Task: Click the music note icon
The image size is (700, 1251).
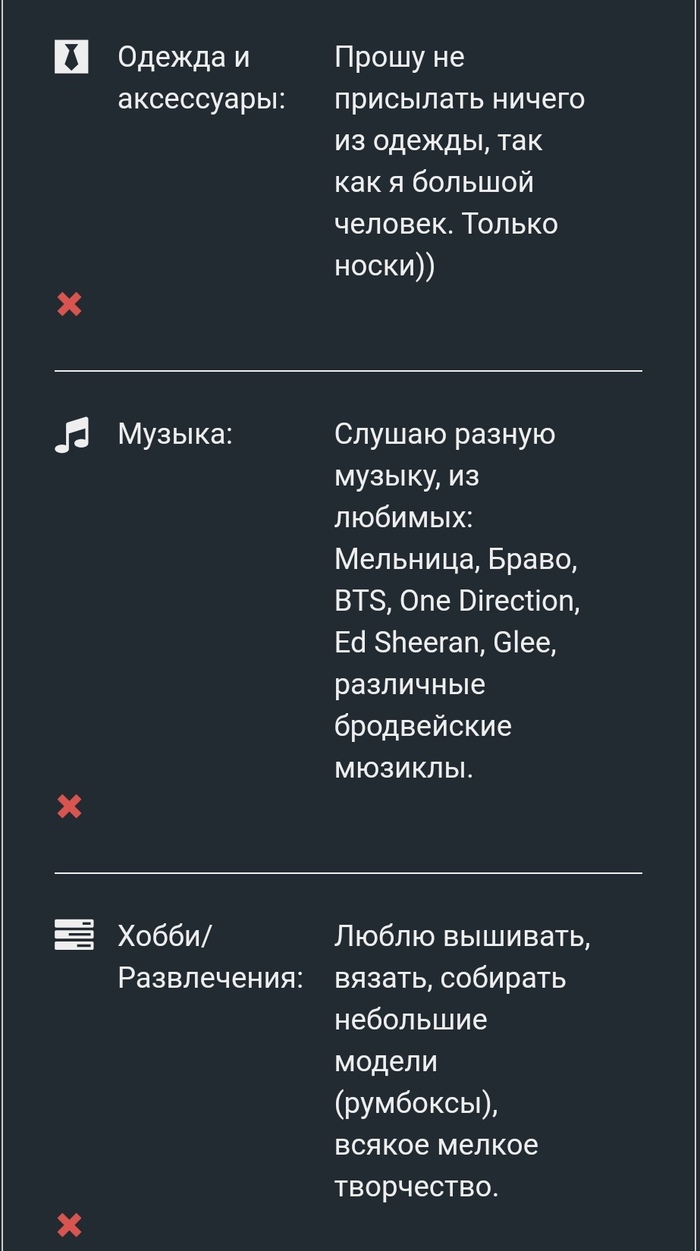Action: tap(71, 435)
